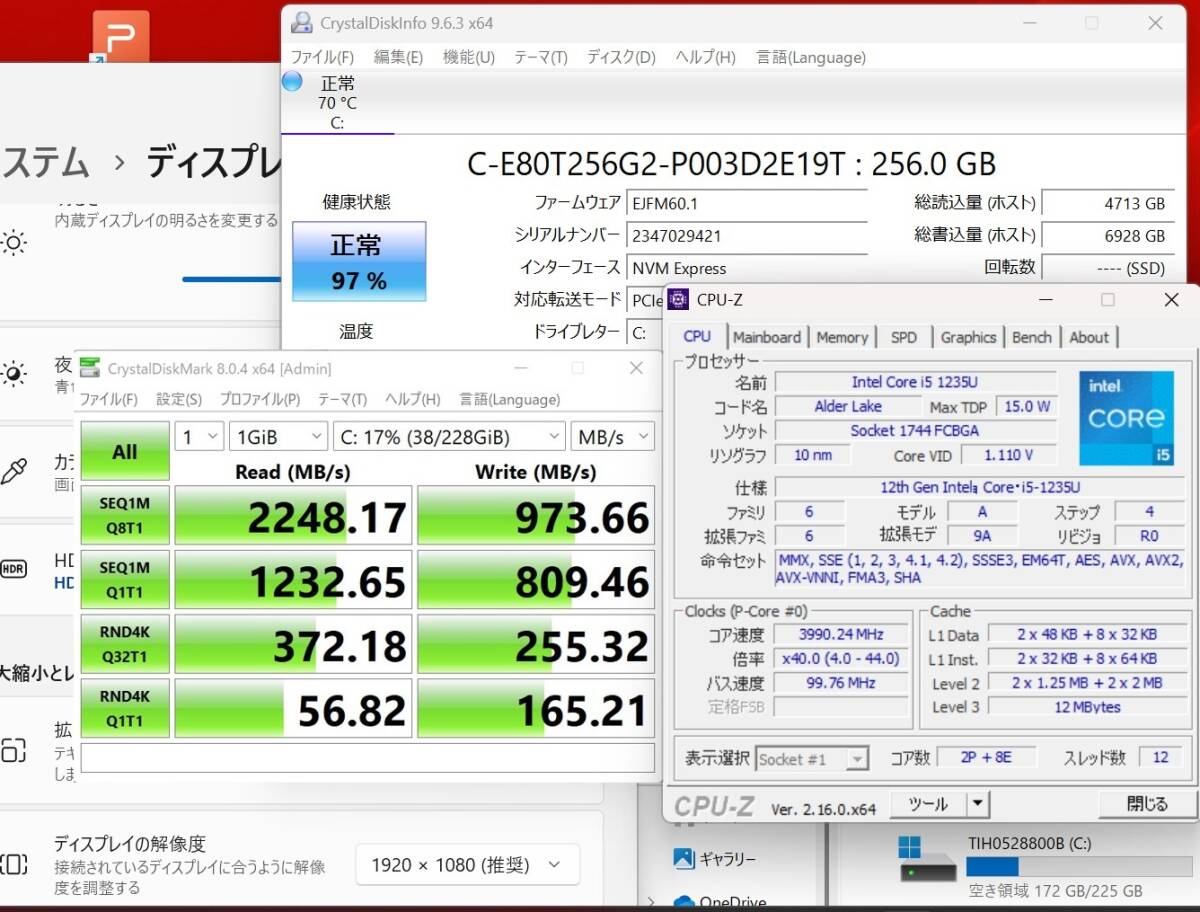The width and height of the screenshot is (1200, 912).
Task: Click the Intel Core i5 logo
Action: click(1126, 418)
